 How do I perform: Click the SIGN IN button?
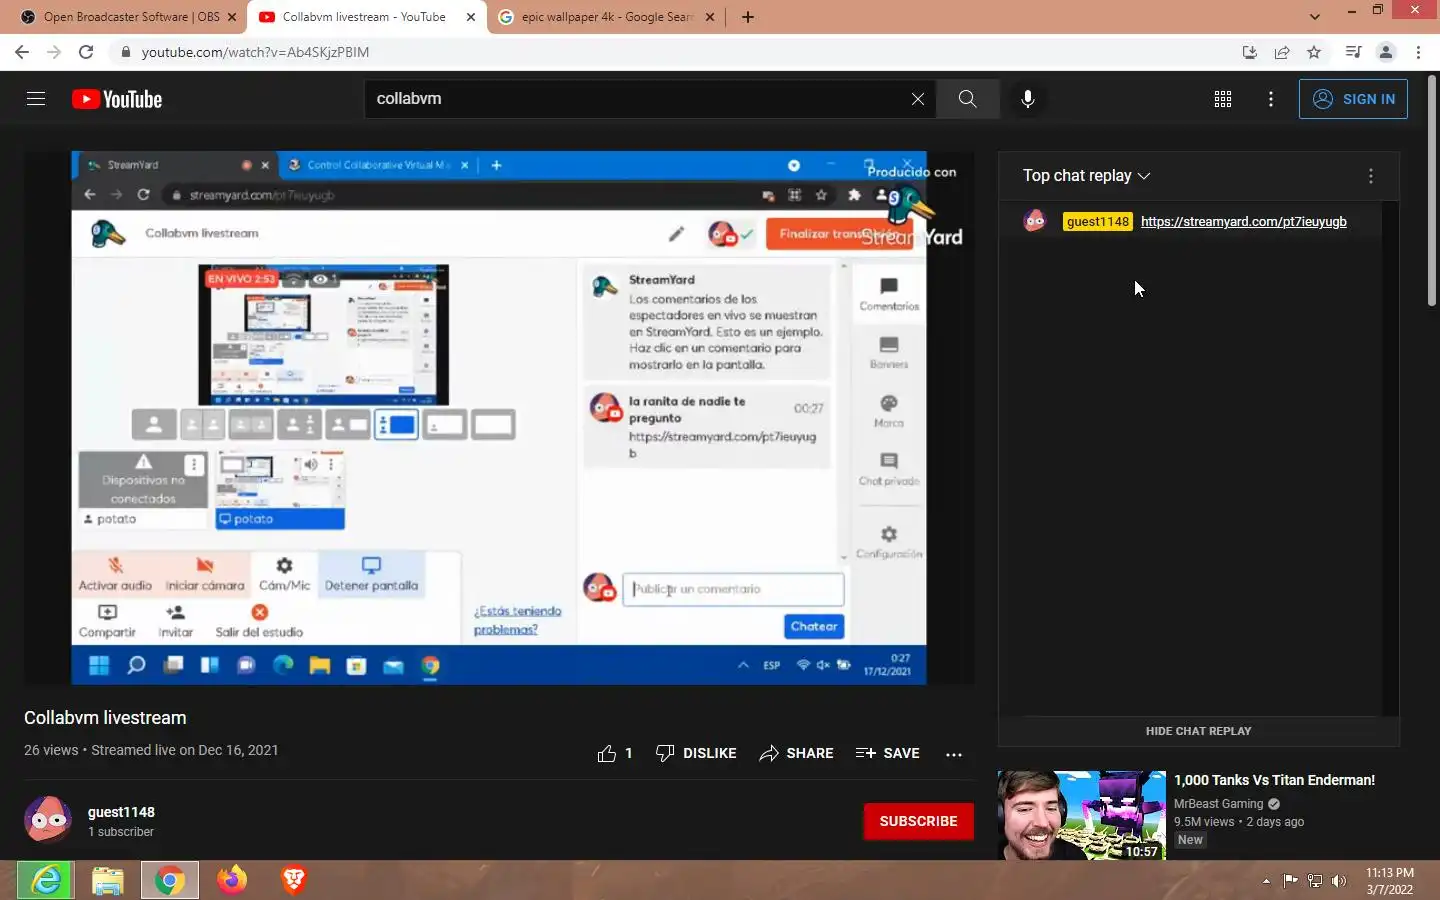coord(1353,99)
